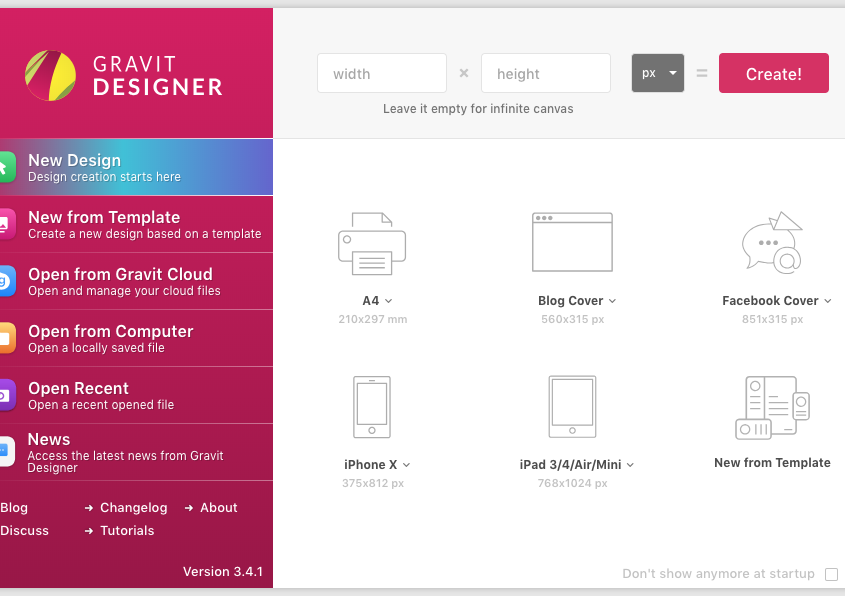845x596 pixels.
Task: Select New Design menu entry
Action: pos(136,167)
